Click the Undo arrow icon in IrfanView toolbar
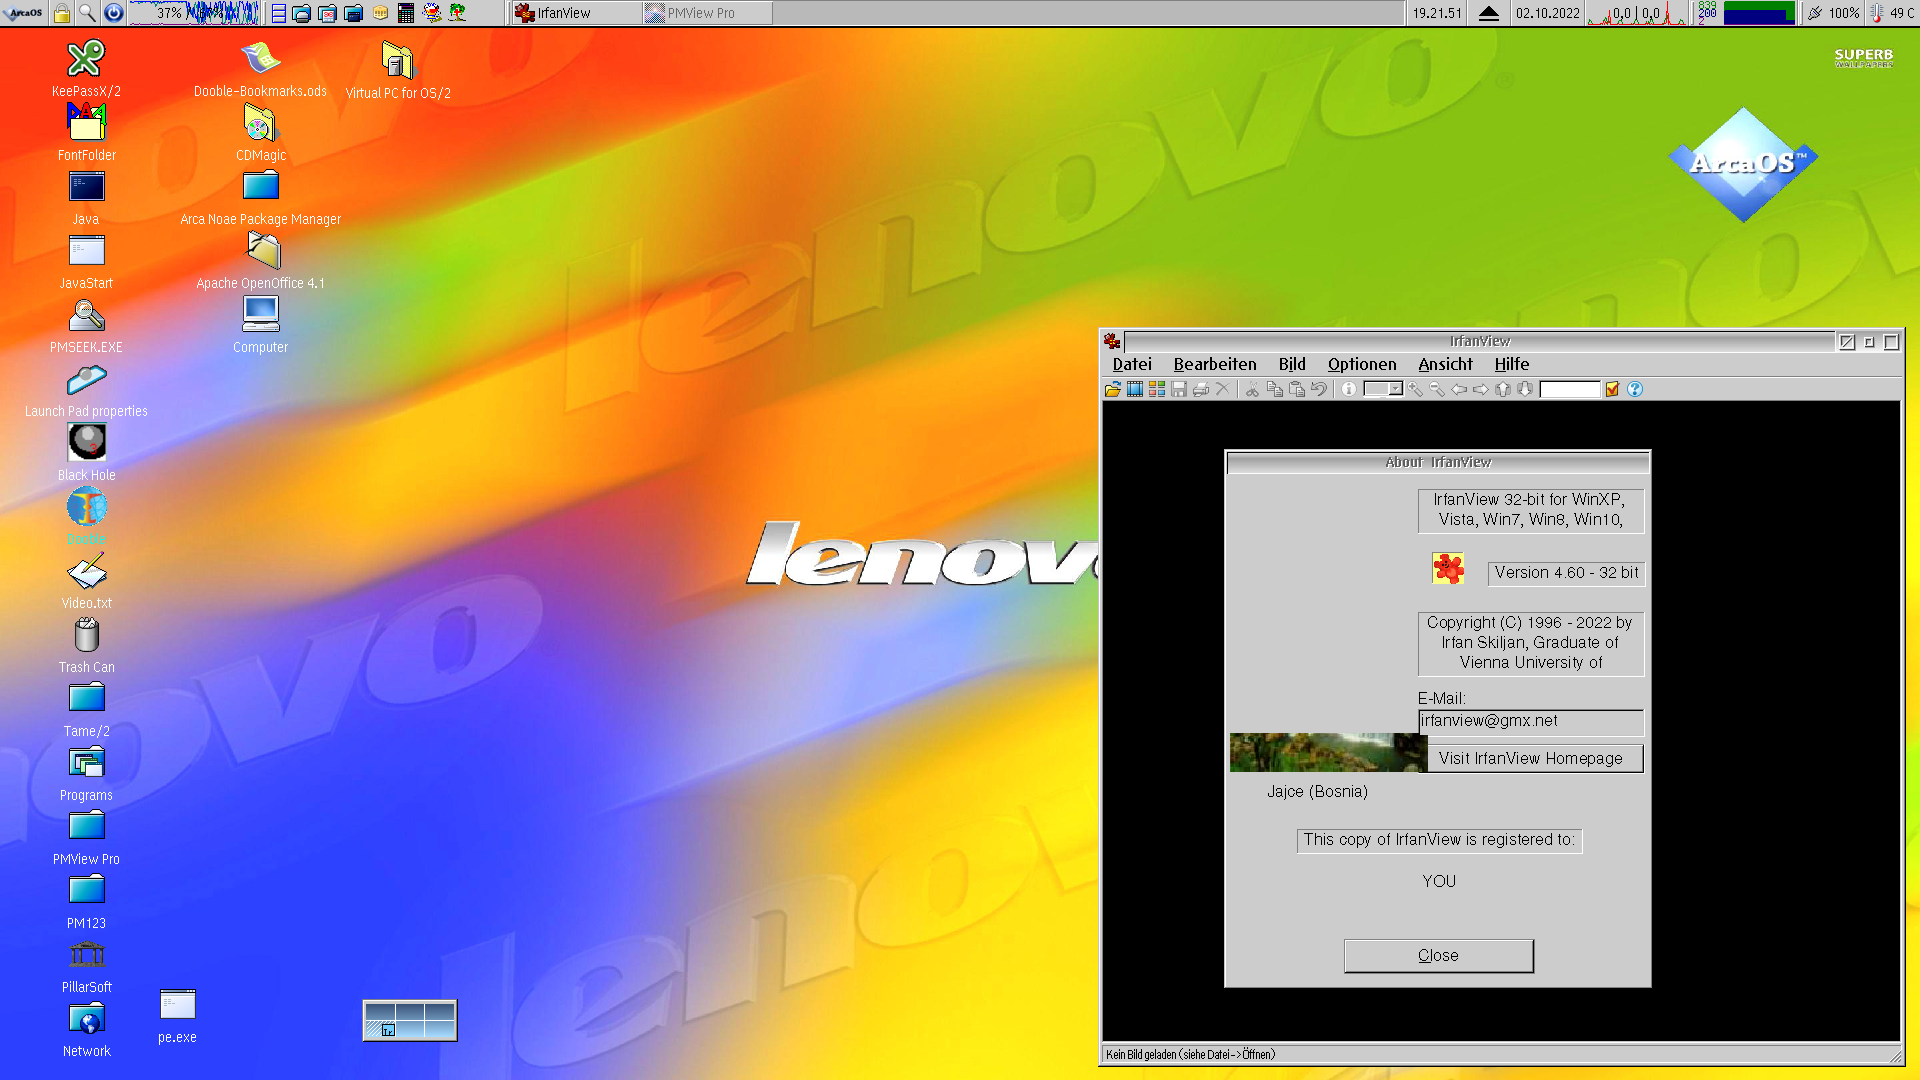 (x=1319, y=390)
